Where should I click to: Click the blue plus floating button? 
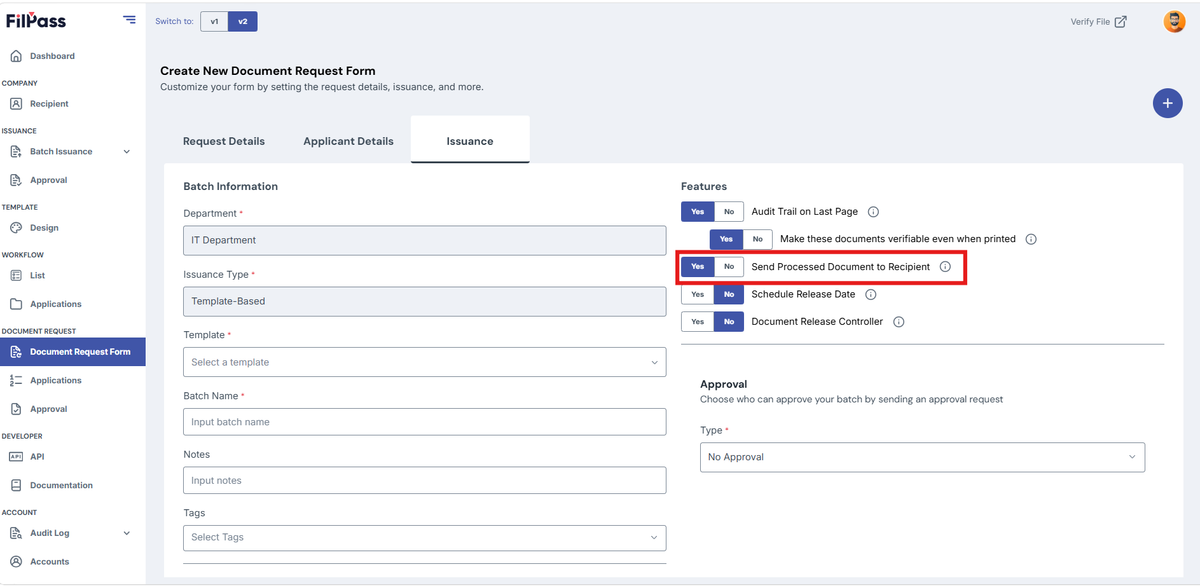tap(1167, 103)
